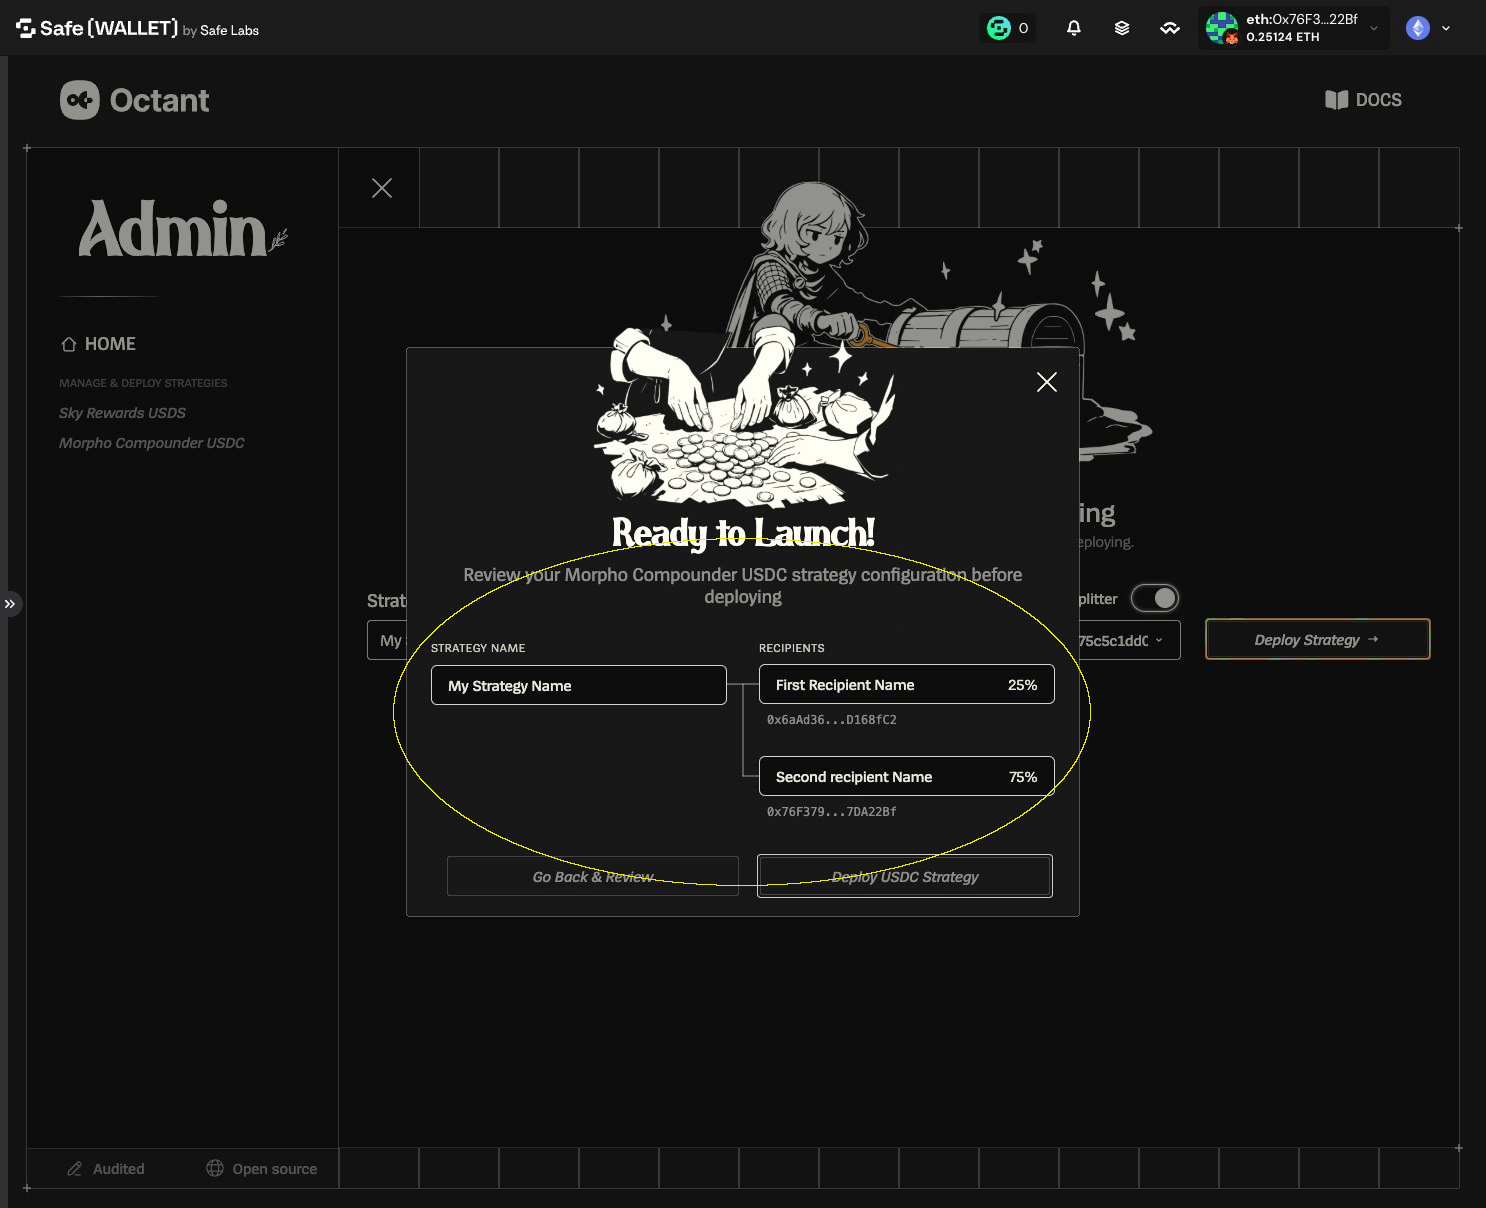Image resolution: width=1486 pixels, height=1208 pixels.
Task: Click the Deploy Strategy button
Action: pyautogui.click(x=1317, y=640)
